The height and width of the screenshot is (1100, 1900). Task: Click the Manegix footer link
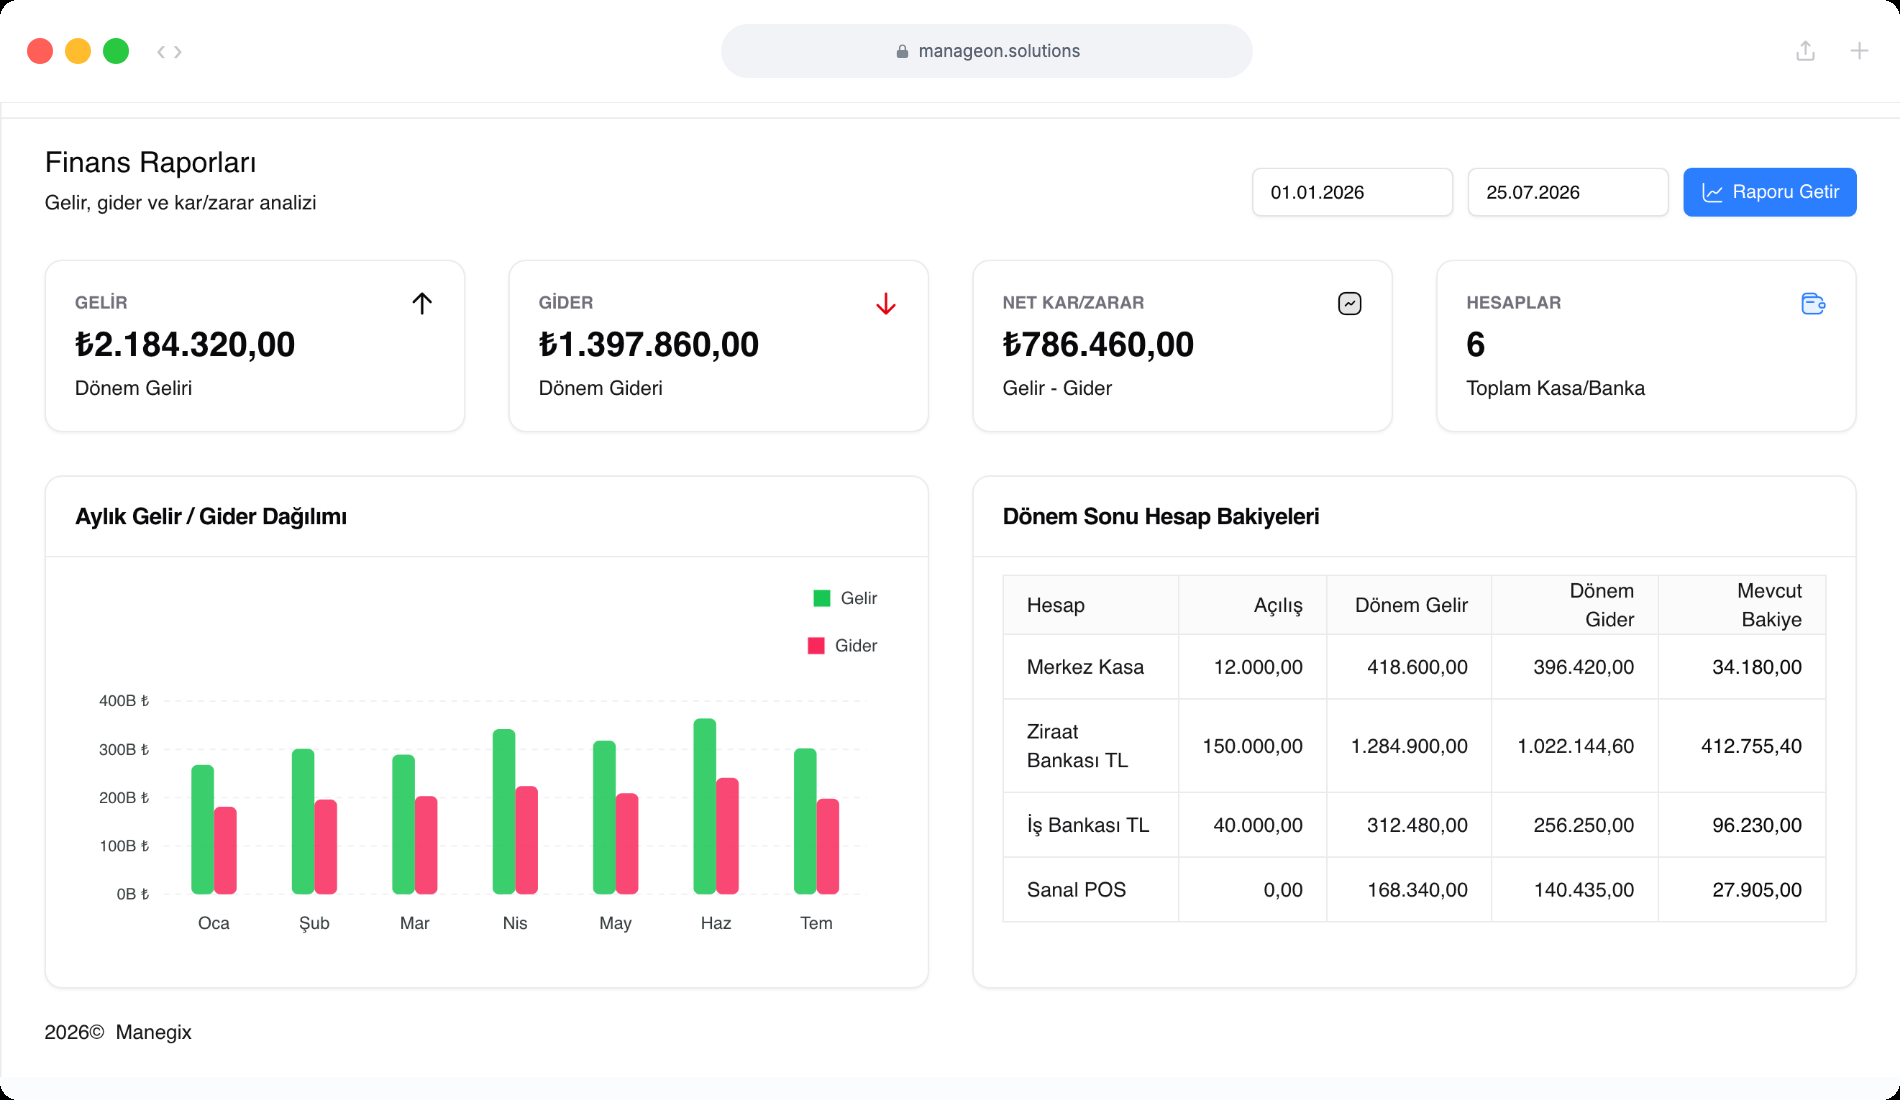coord(153,1032)
